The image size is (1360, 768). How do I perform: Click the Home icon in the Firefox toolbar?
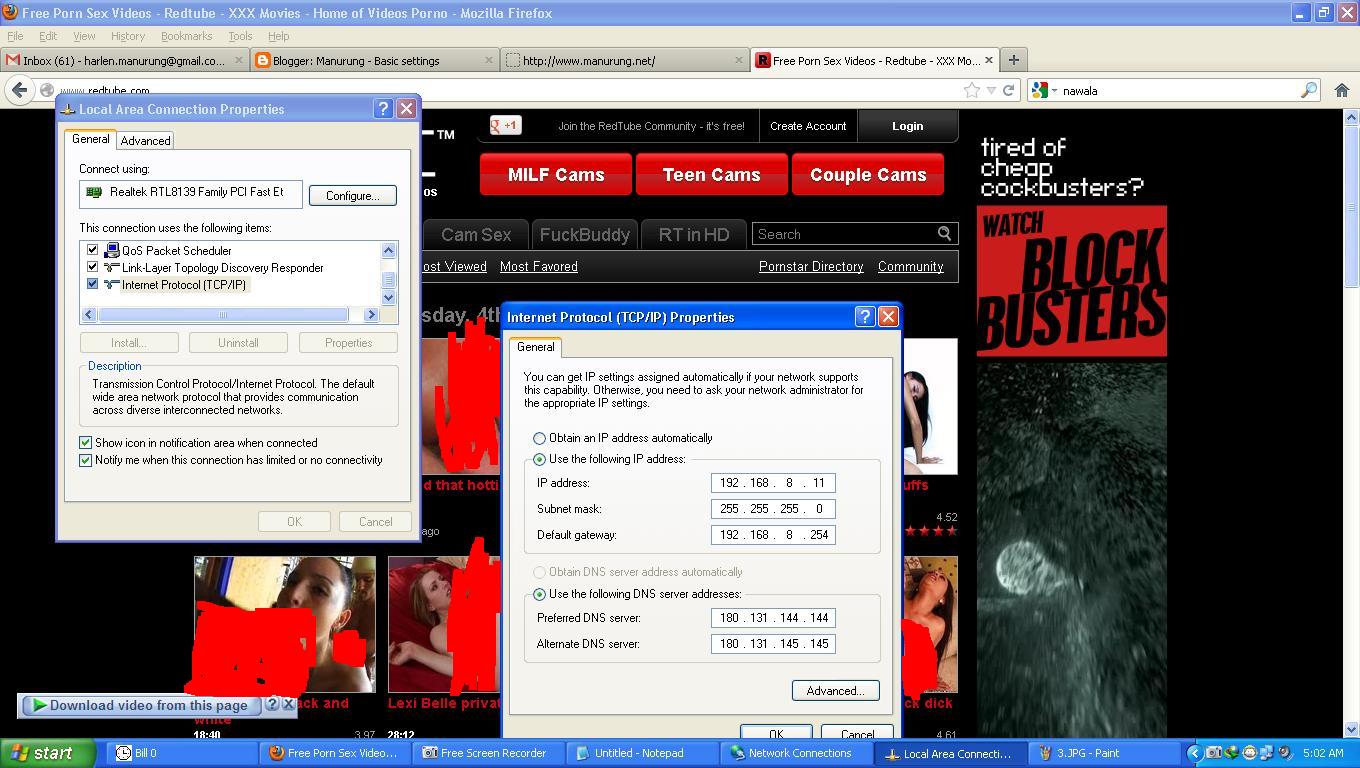1342,90
